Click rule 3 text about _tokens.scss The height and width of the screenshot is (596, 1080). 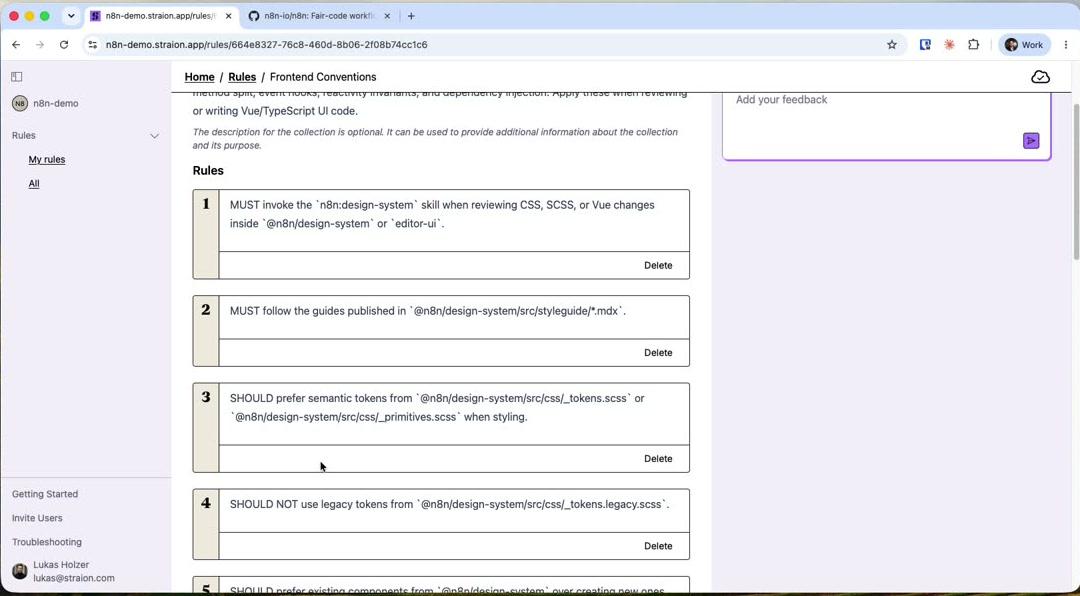[437, 408]
